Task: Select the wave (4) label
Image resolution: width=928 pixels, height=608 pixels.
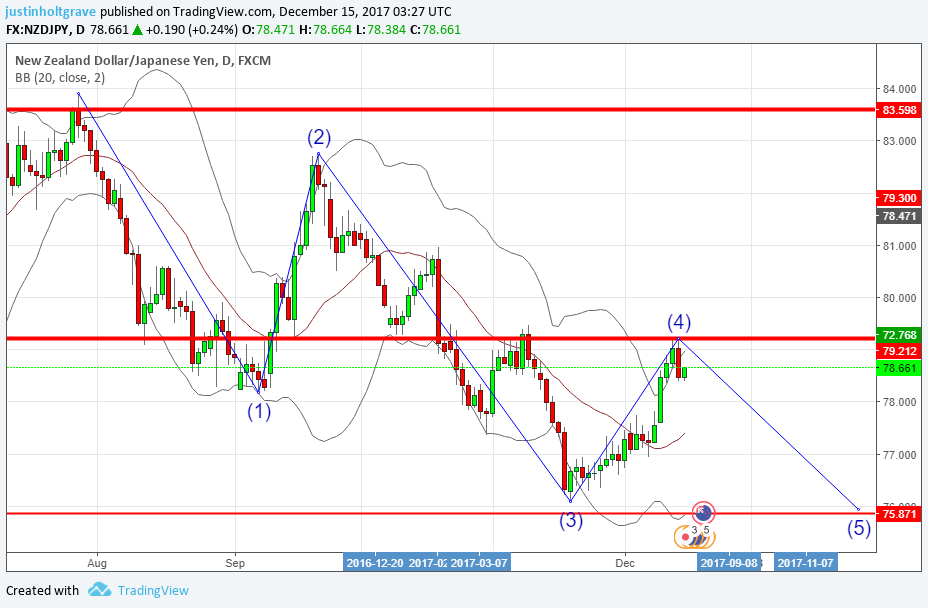Action: pyautogui.click(x=679, y=323)
